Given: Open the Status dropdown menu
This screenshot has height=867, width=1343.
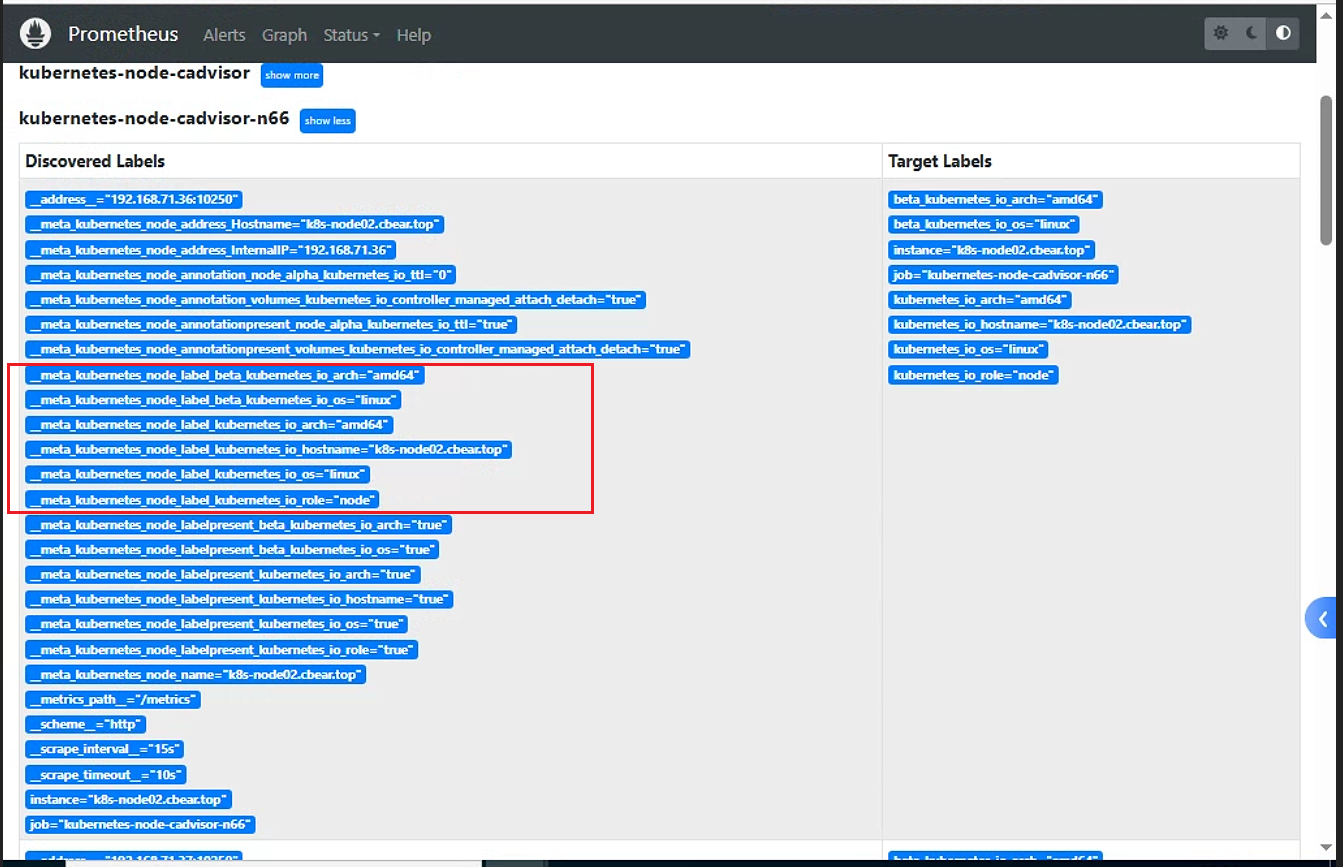Looking at the screenshot, I should tap(351, 35).
